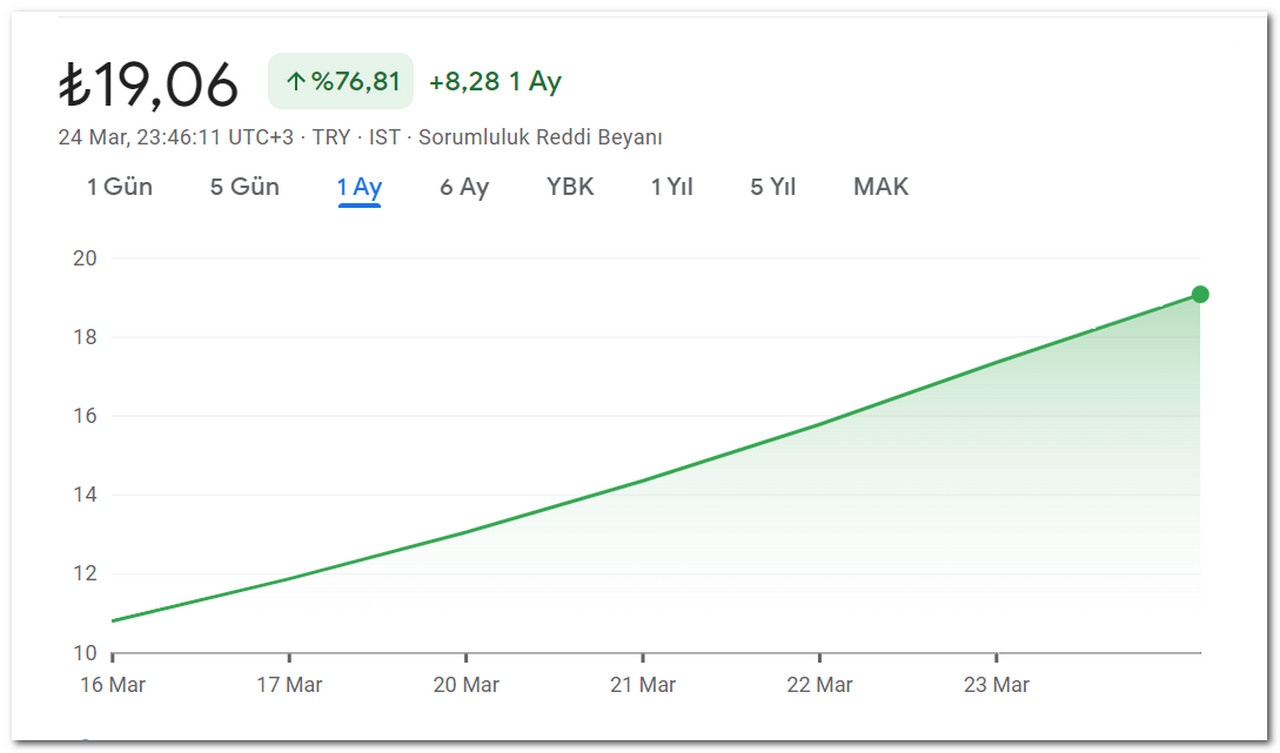This screenshot has height=753, width=1280.
Task: Switch chart to 5 Yıl range
Action: pyautogui.click(x=773, y=187)
